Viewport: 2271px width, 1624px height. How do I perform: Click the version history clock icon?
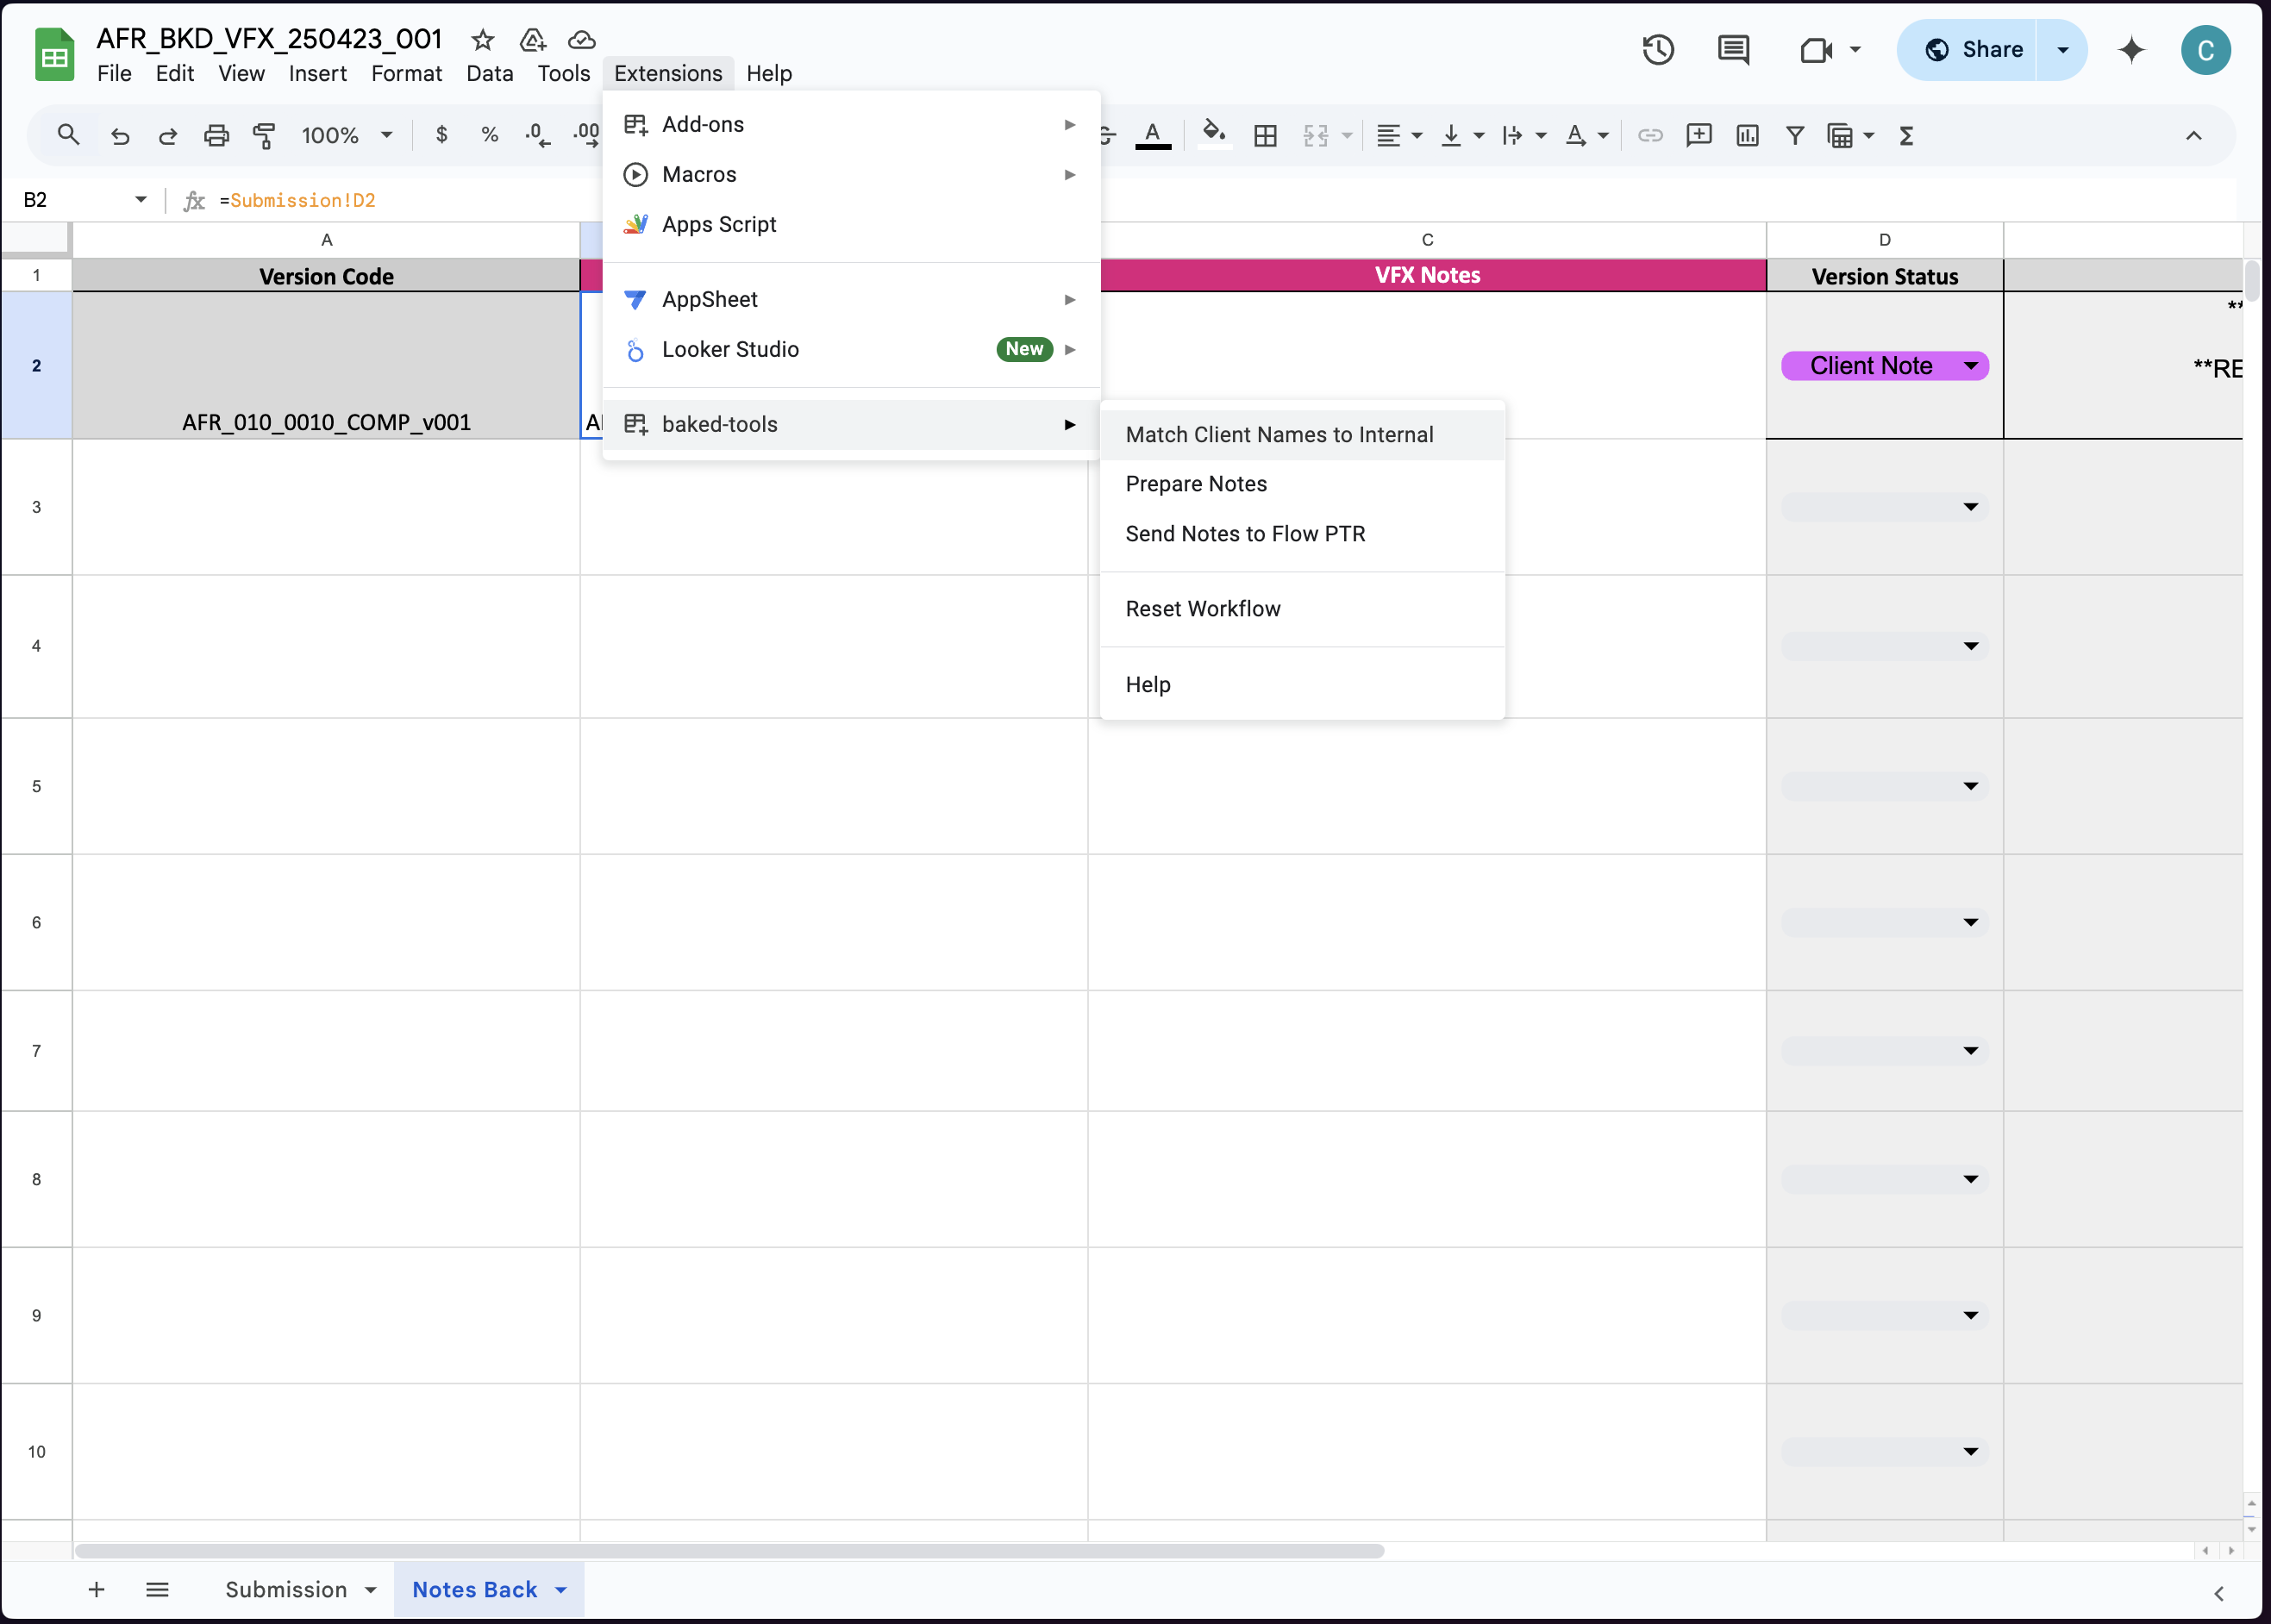(1657, 50)
